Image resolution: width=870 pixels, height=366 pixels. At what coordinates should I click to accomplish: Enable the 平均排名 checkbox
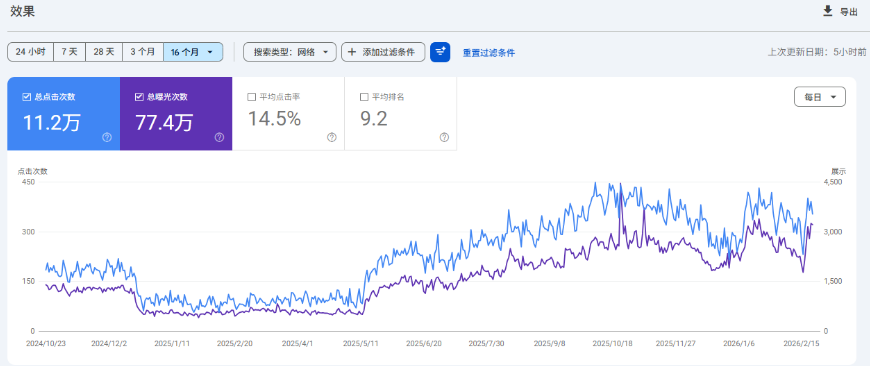tap(364, 97)
